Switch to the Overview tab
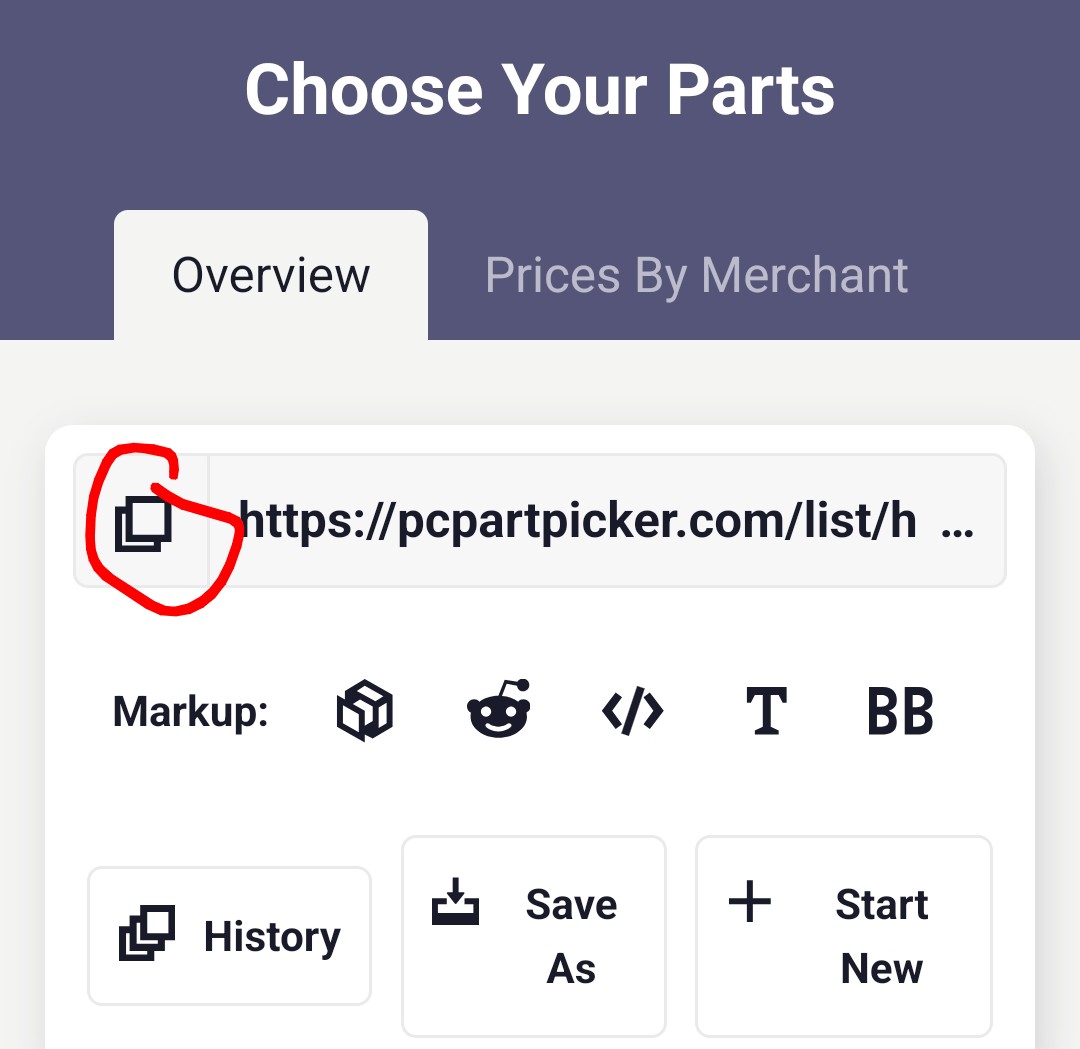The width and height of the screenshot is (1080, 1049). click(271, 276)
